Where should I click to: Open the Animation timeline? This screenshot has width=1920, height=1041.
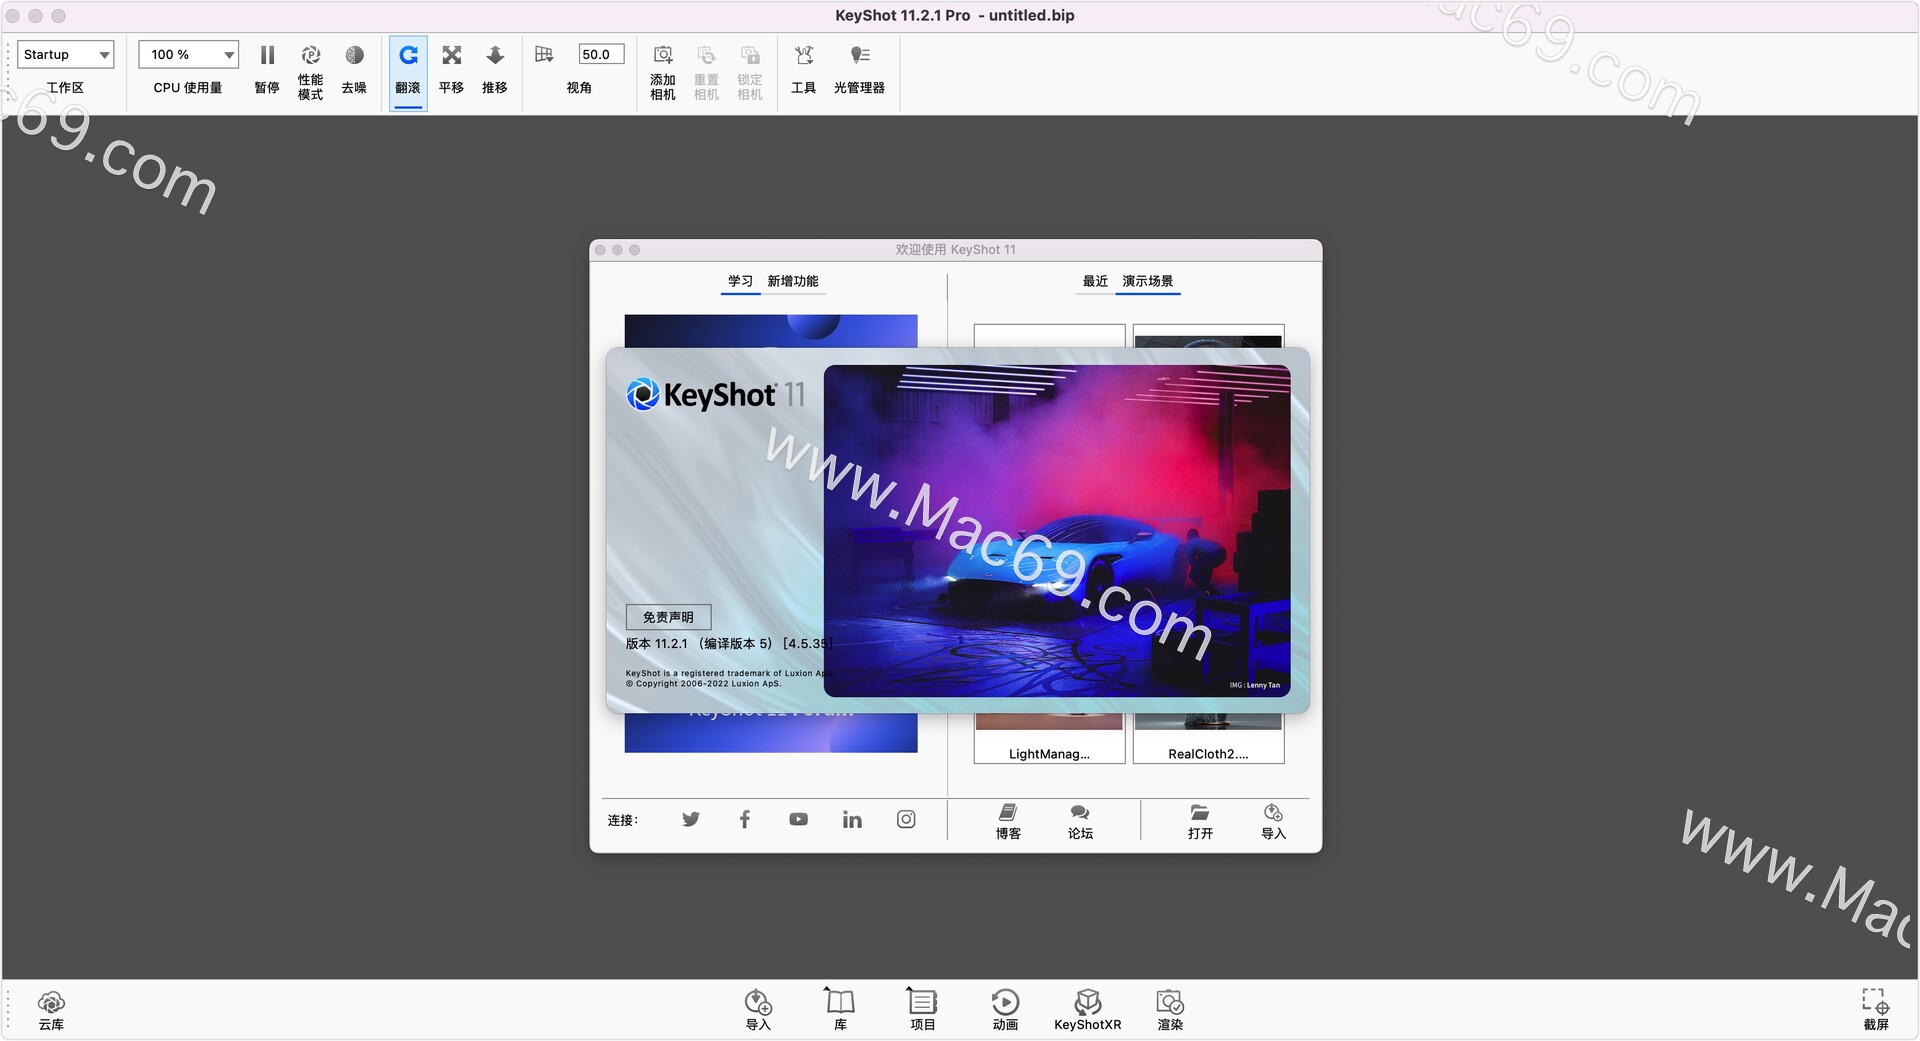pos(1005,1010)
